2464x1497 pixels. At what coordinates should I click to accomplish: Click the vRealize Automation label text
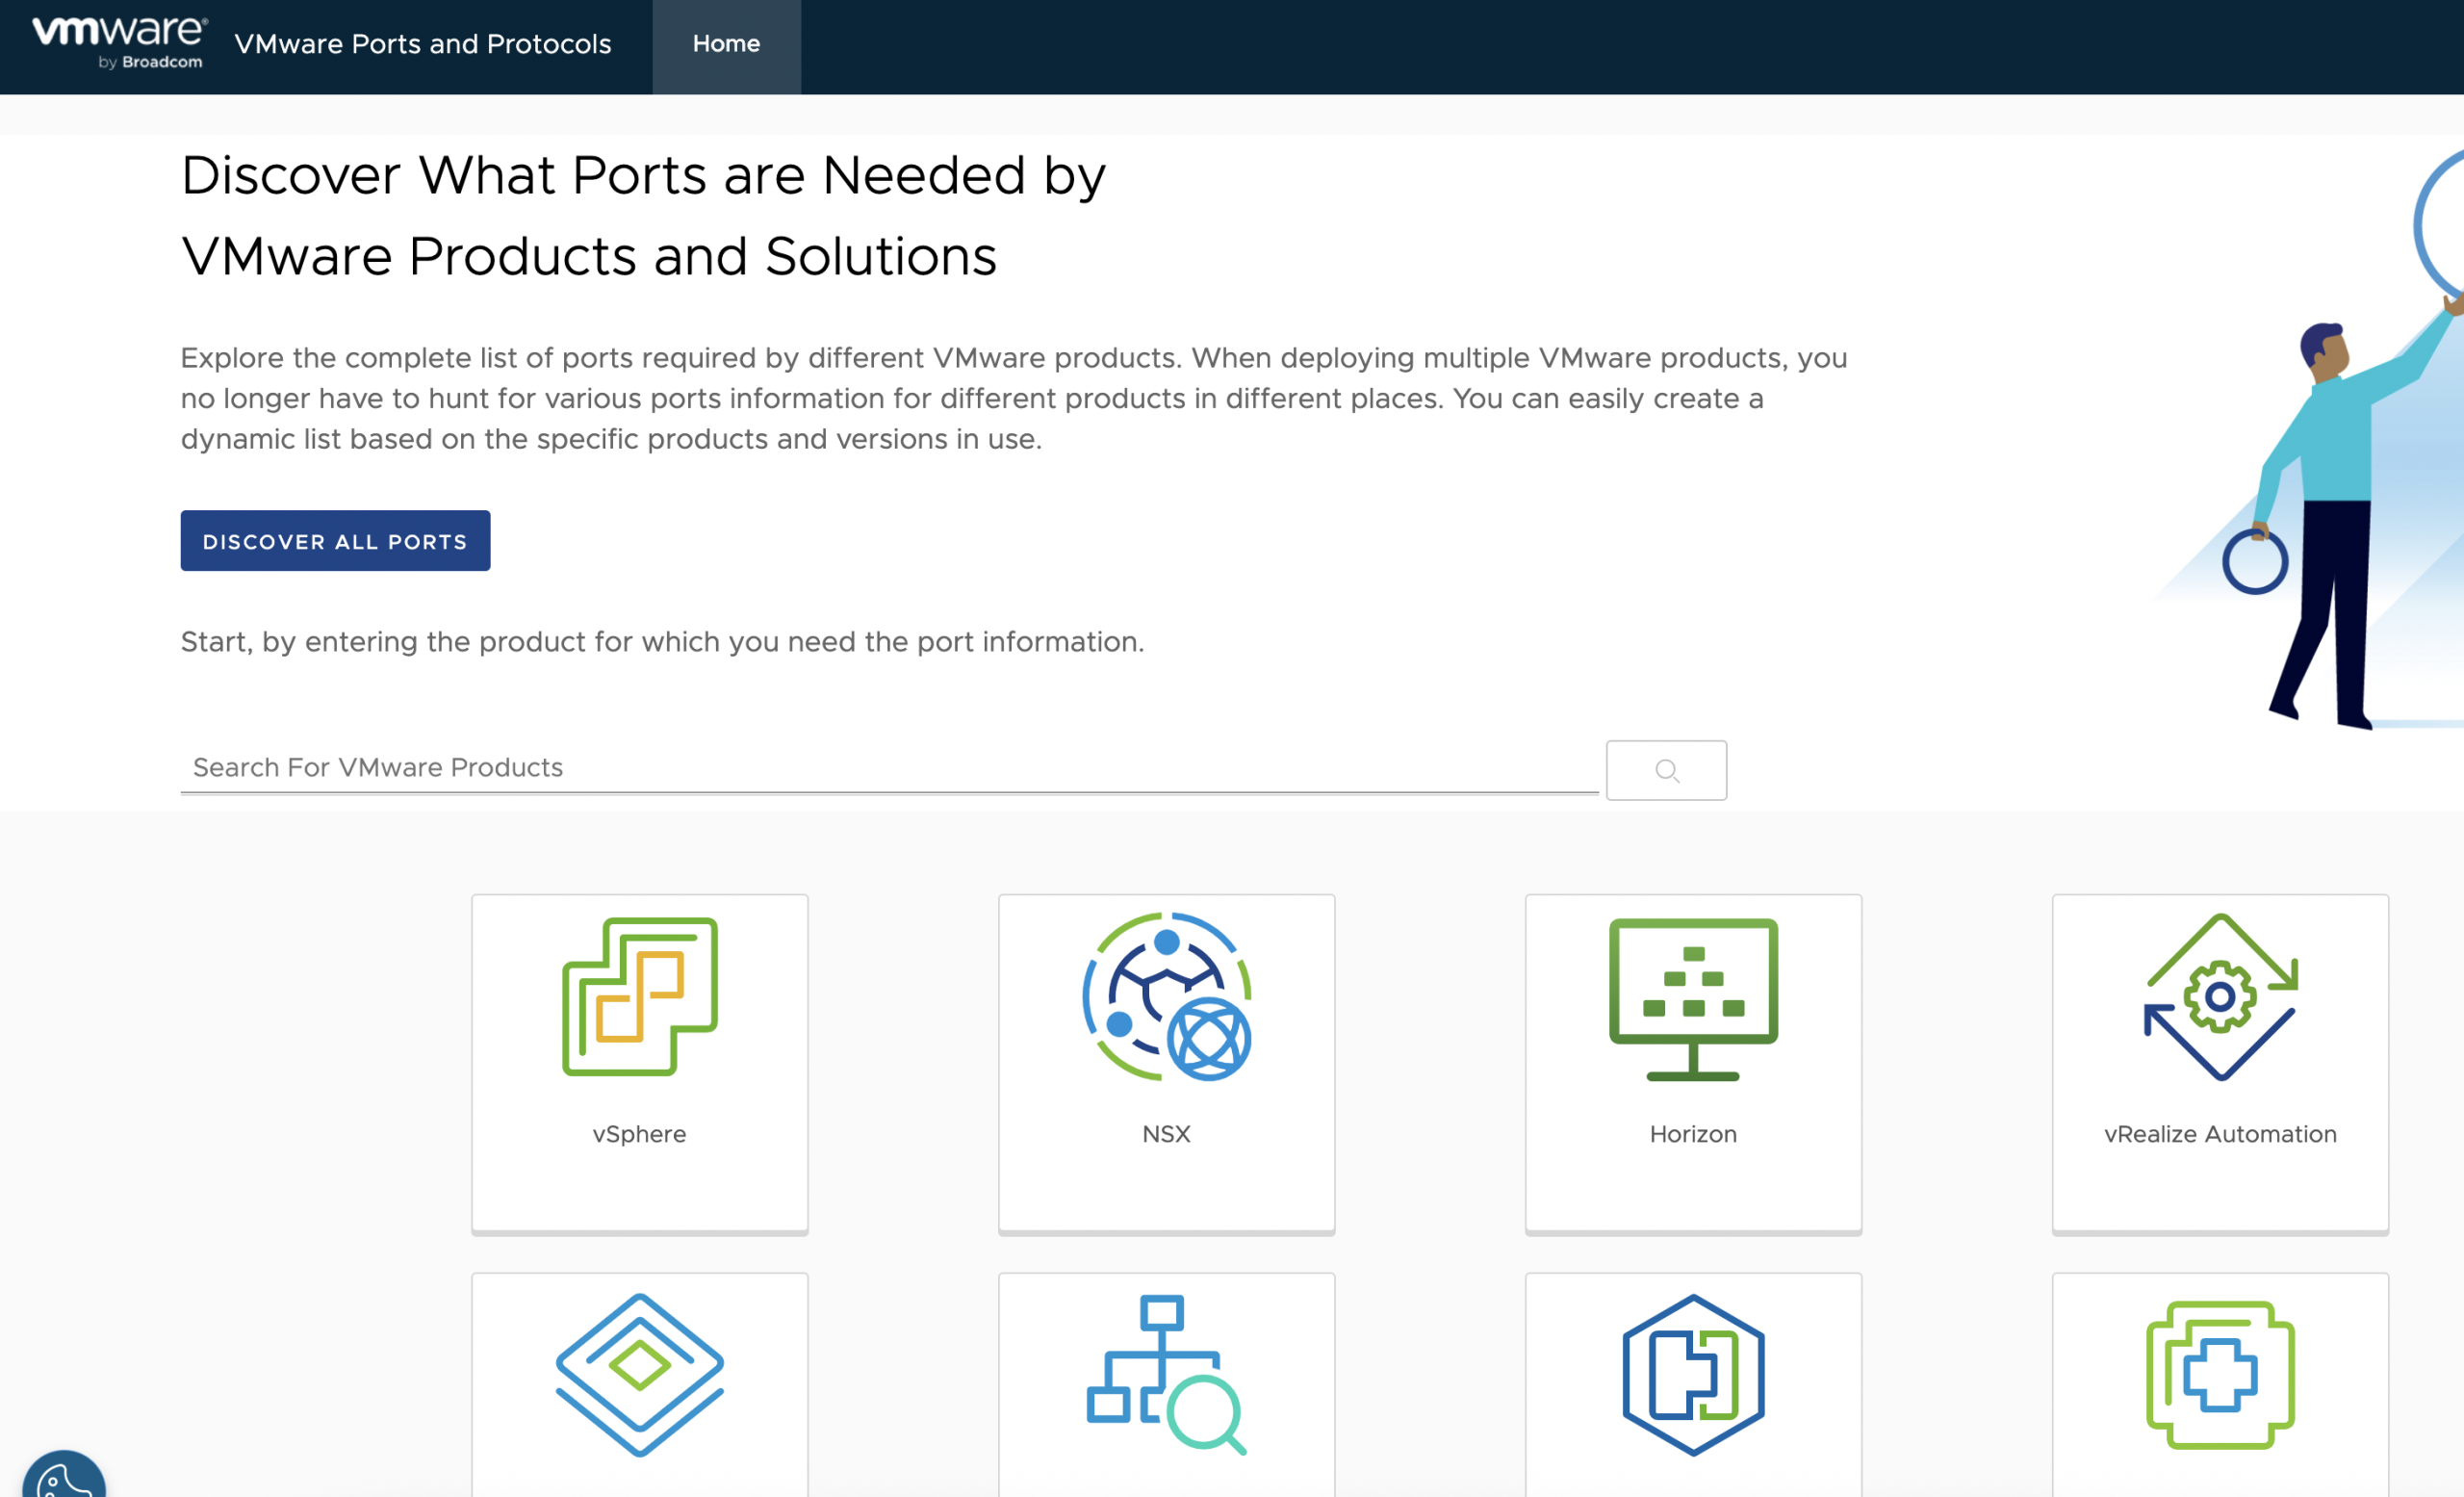[x=2220, y=1134]
